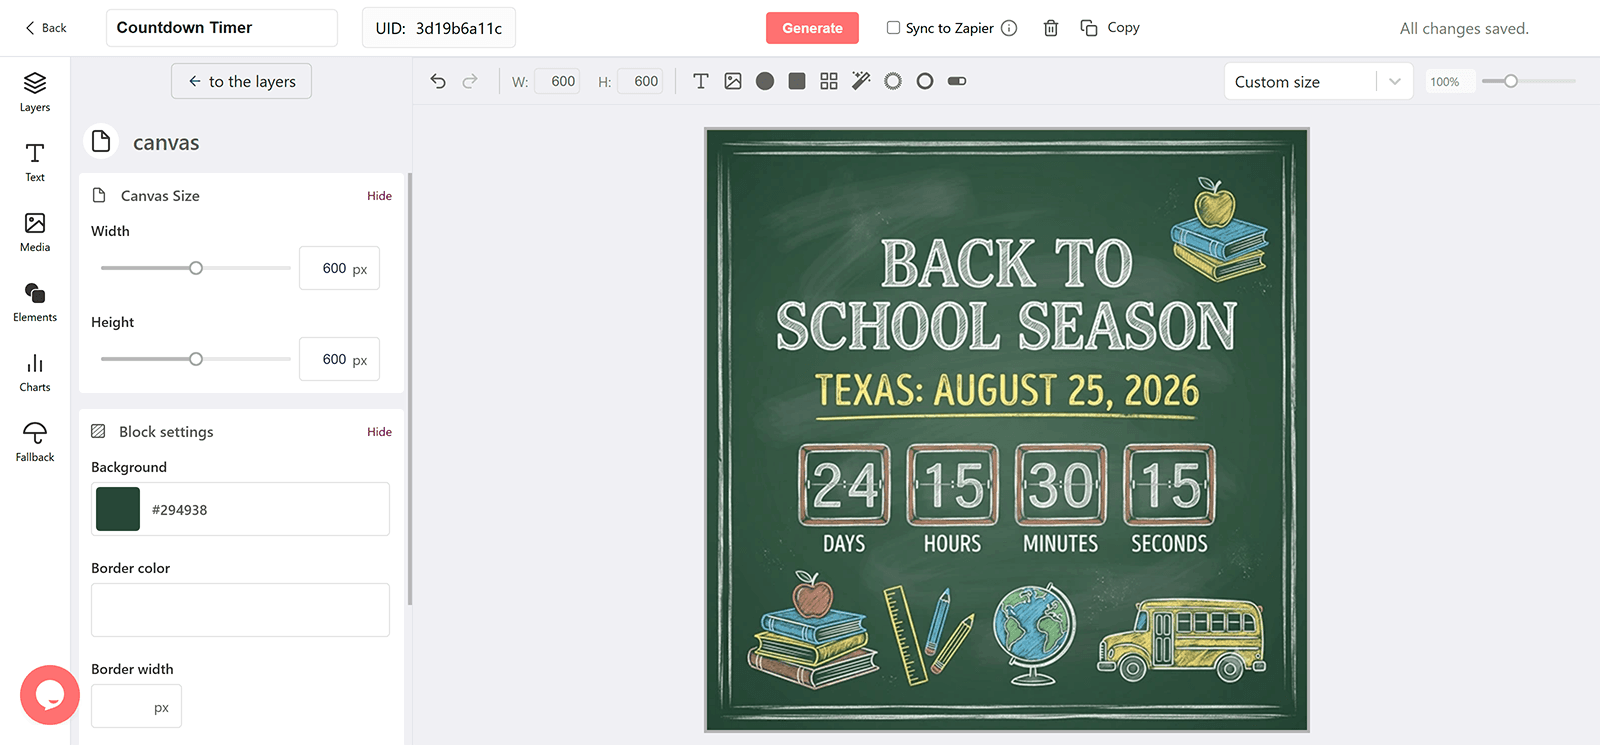Screen dimensions: 1600x745
Task: Hide the Canvas Size section
Action: pos(379,196)
